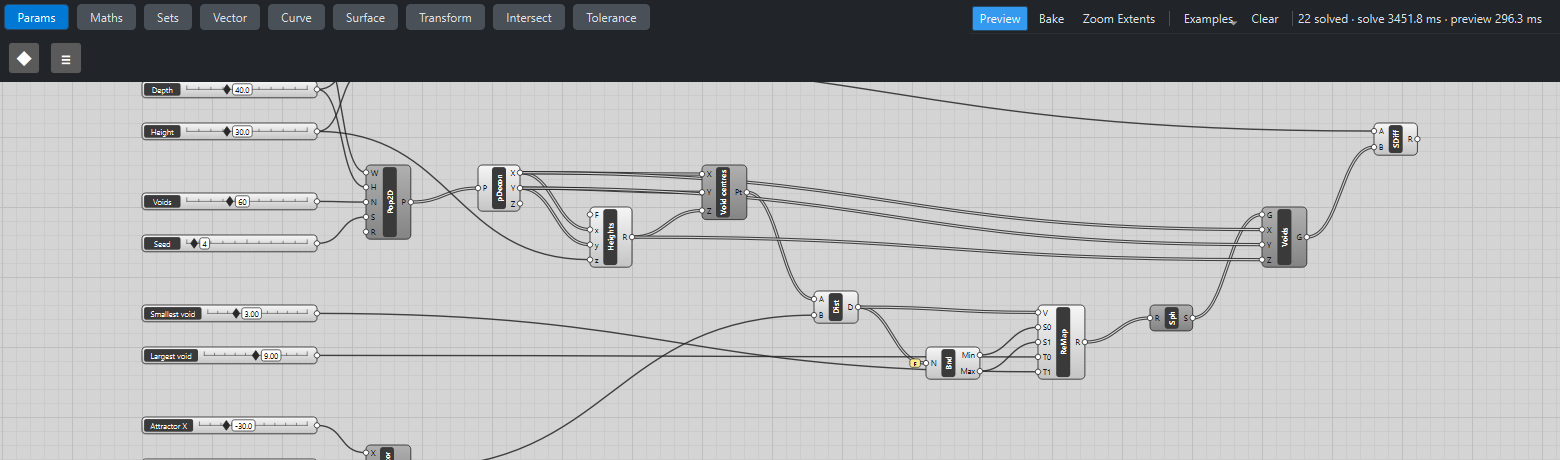
Task: Click the Bake button
Action: point(1051,18)
